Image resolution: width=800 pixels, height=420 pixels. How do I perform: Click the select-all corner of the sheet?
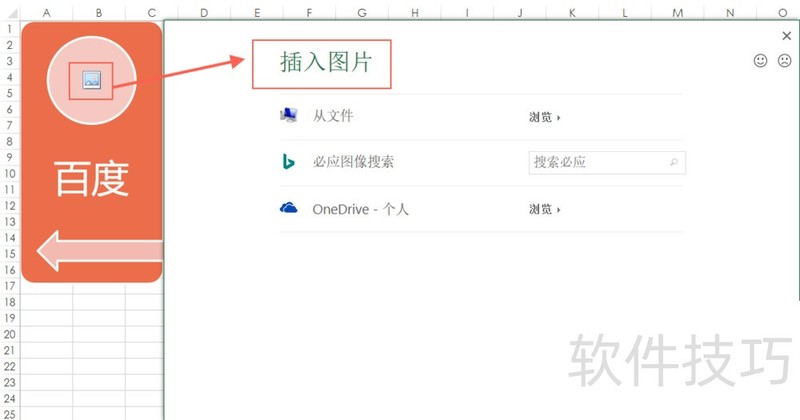(10, 13)
